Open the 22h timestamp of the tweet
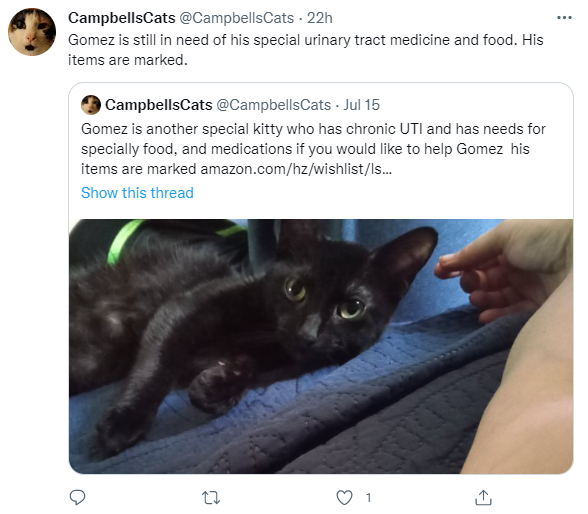588x514 pixels. pyautogui.click(x=320, y=18)
